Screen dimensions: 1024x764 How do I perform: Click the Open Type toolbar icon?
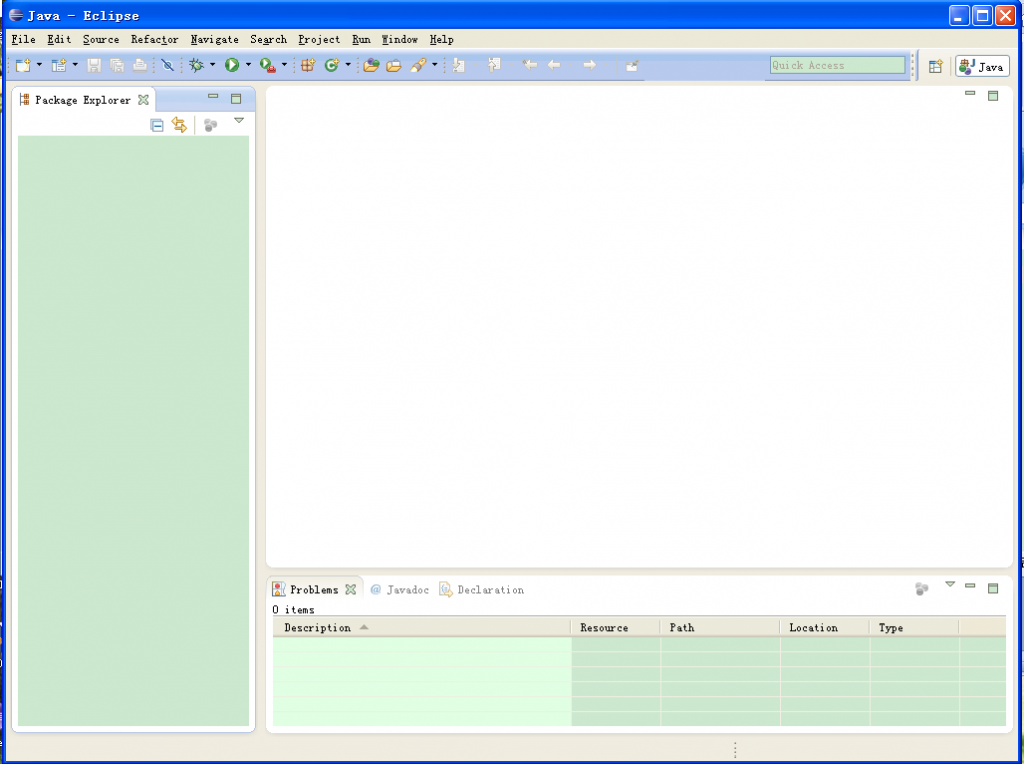pos(371,65)
